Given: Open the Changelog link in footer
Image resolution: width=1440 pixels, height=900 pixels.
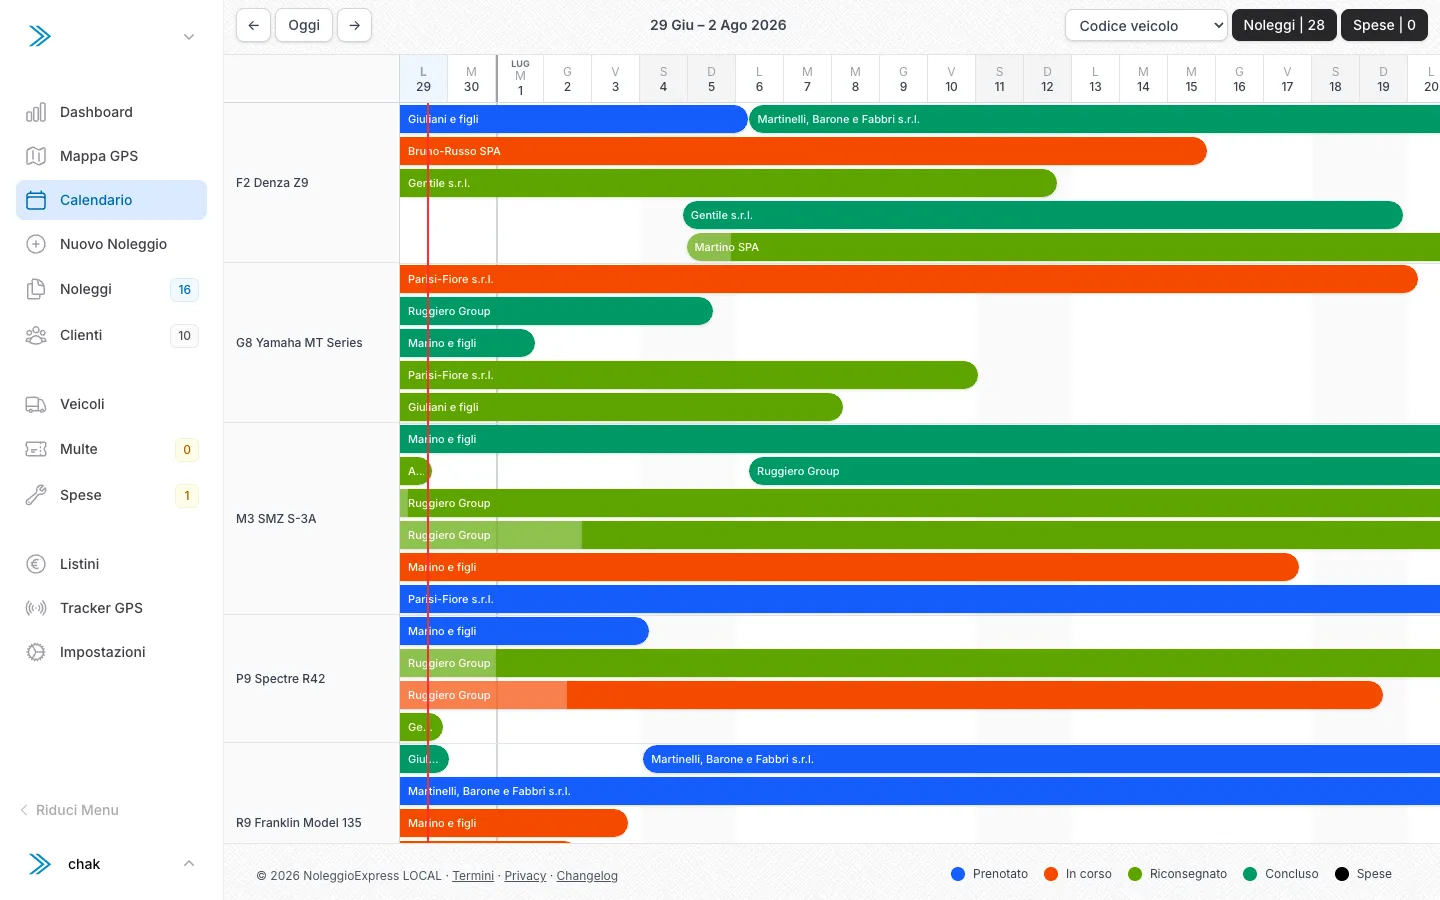Looking at the screenshot, I should pyautogui.click(x=587, y=876).
